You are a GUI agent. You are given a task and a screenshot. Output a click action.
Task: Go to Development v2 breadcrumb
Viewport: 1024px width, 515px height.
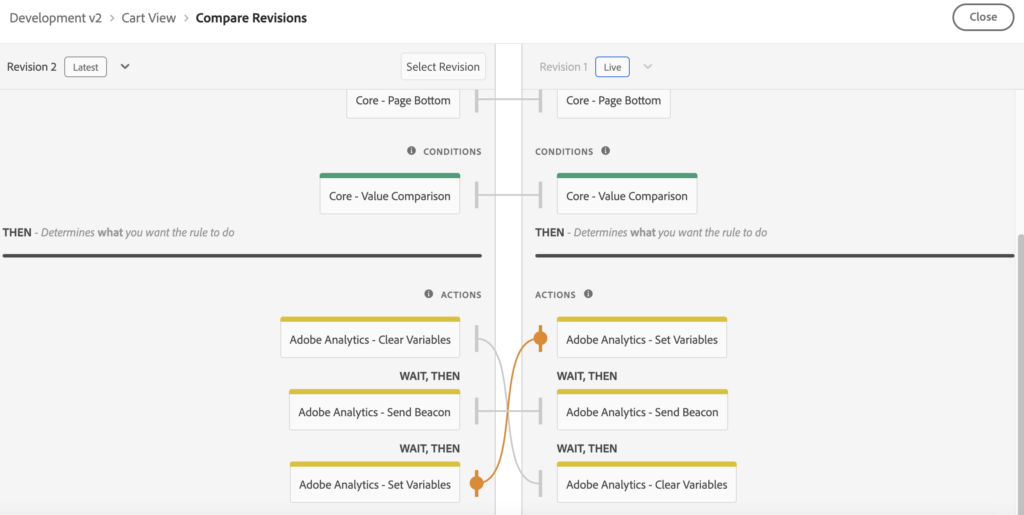tap(56, 17)
